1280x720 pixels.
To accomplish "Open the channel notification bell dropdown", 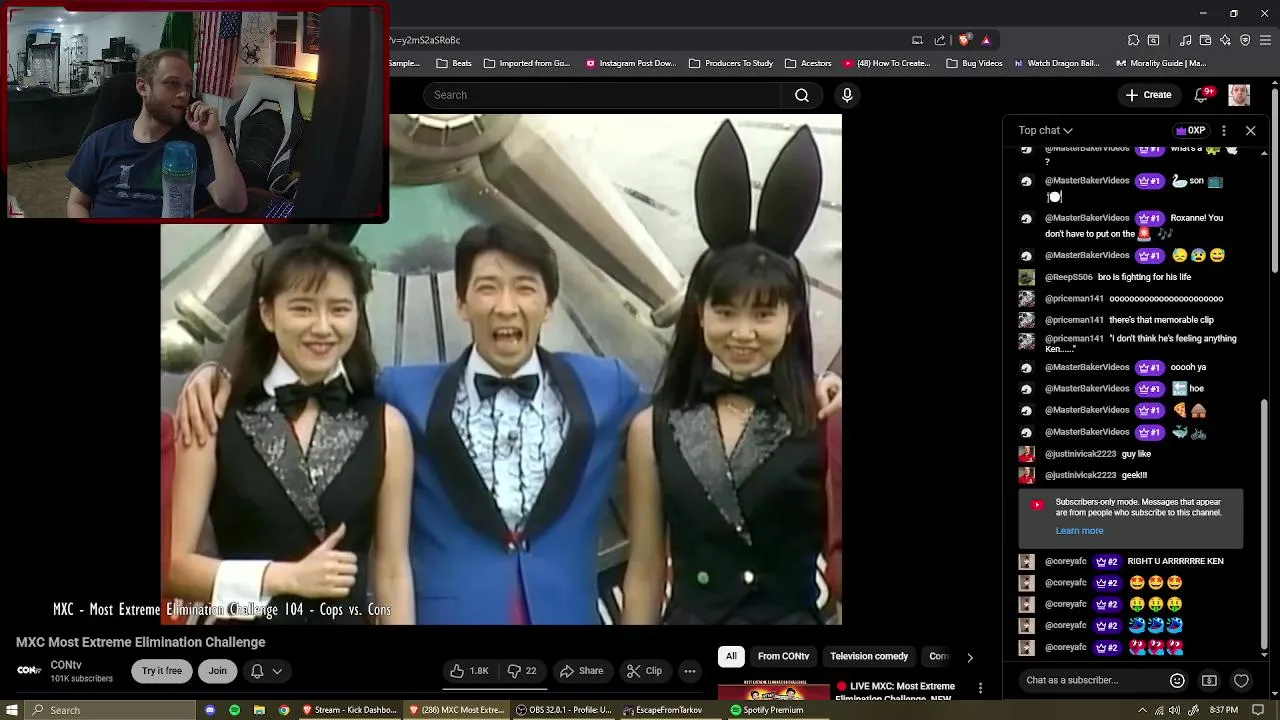I will coord(266,671).
